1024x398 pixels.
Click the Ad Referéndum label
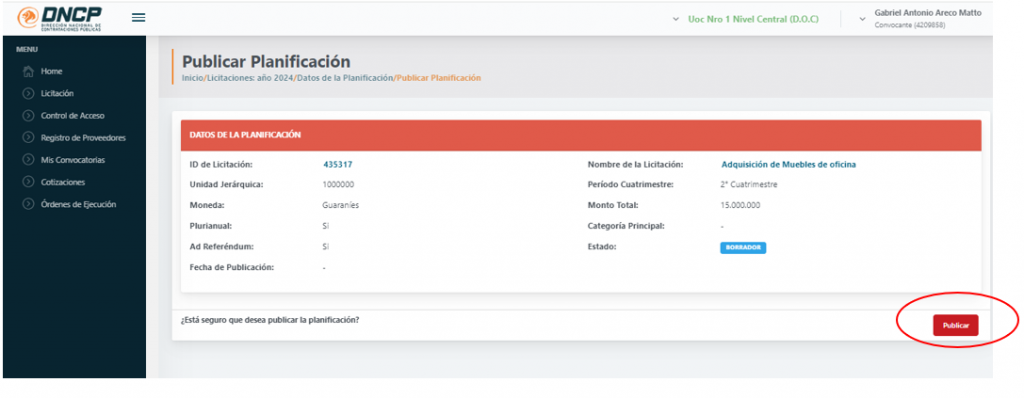pos(221,247)
